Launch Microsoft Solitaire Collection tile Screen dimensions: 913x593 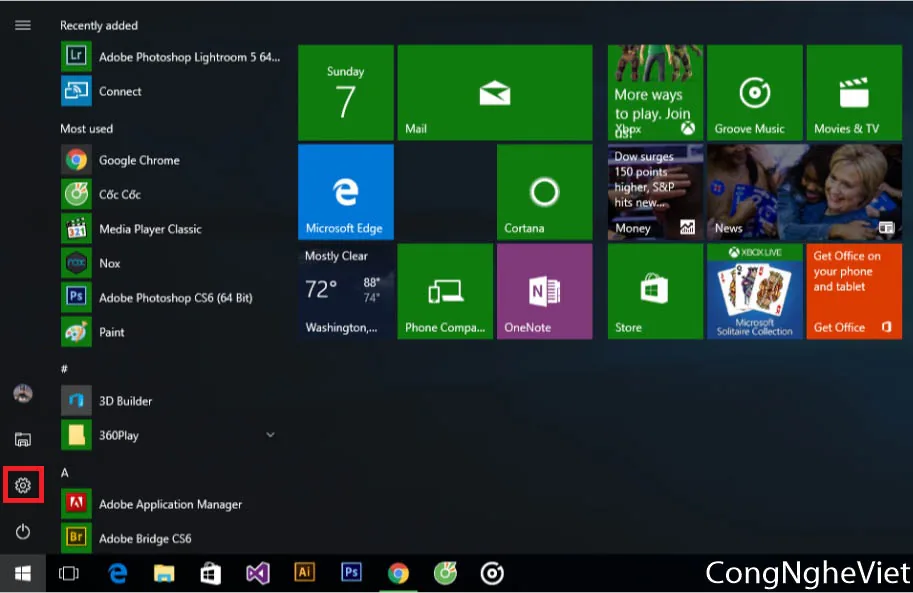(x=755, y=291)
